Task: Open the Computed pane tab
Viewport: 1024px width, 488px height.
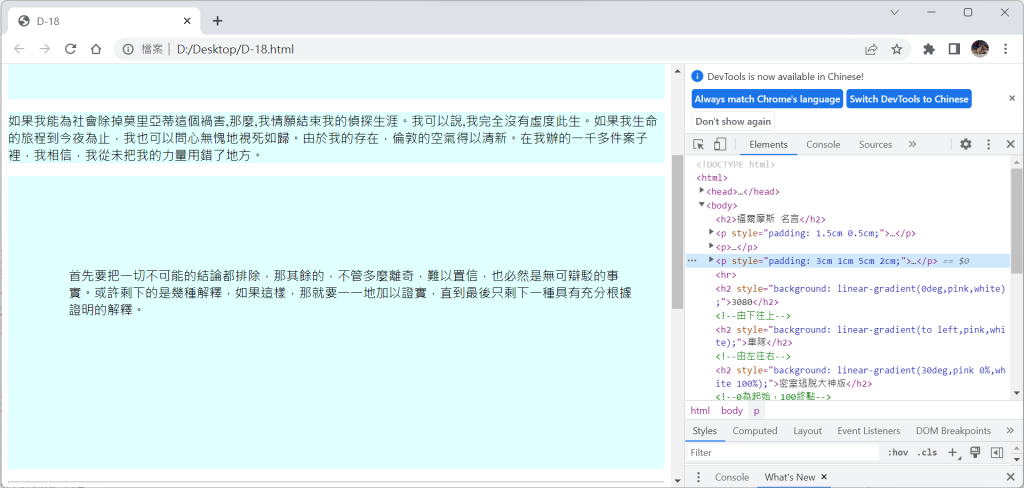Action: click(755, 431)
